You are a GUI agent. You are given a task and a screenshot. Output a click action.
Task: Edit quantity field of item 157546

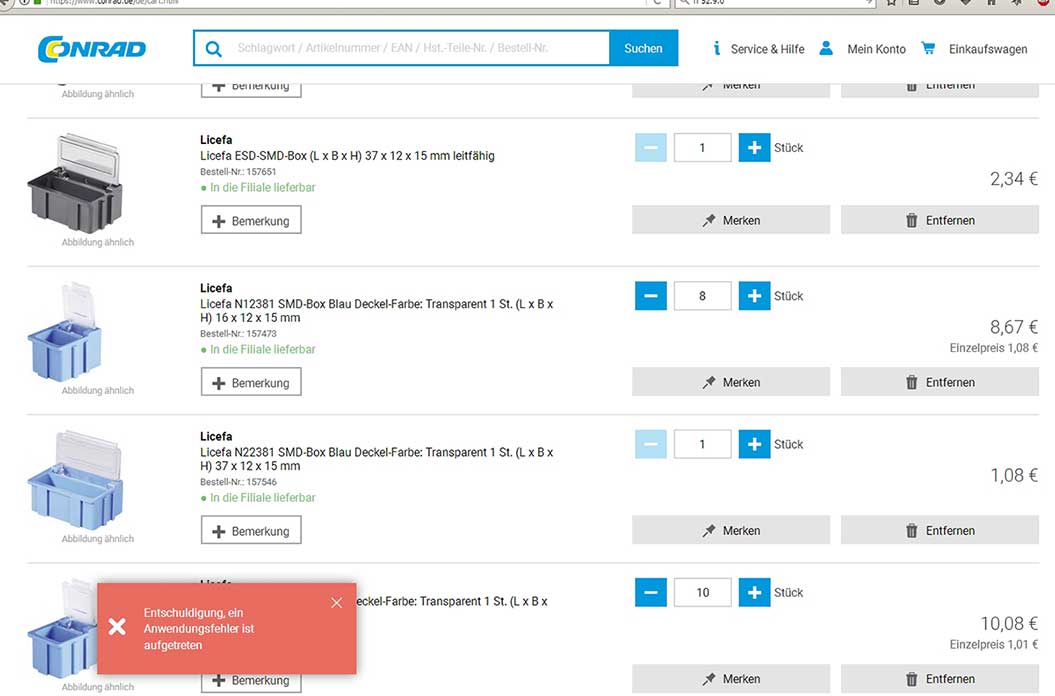pos(702,444)
